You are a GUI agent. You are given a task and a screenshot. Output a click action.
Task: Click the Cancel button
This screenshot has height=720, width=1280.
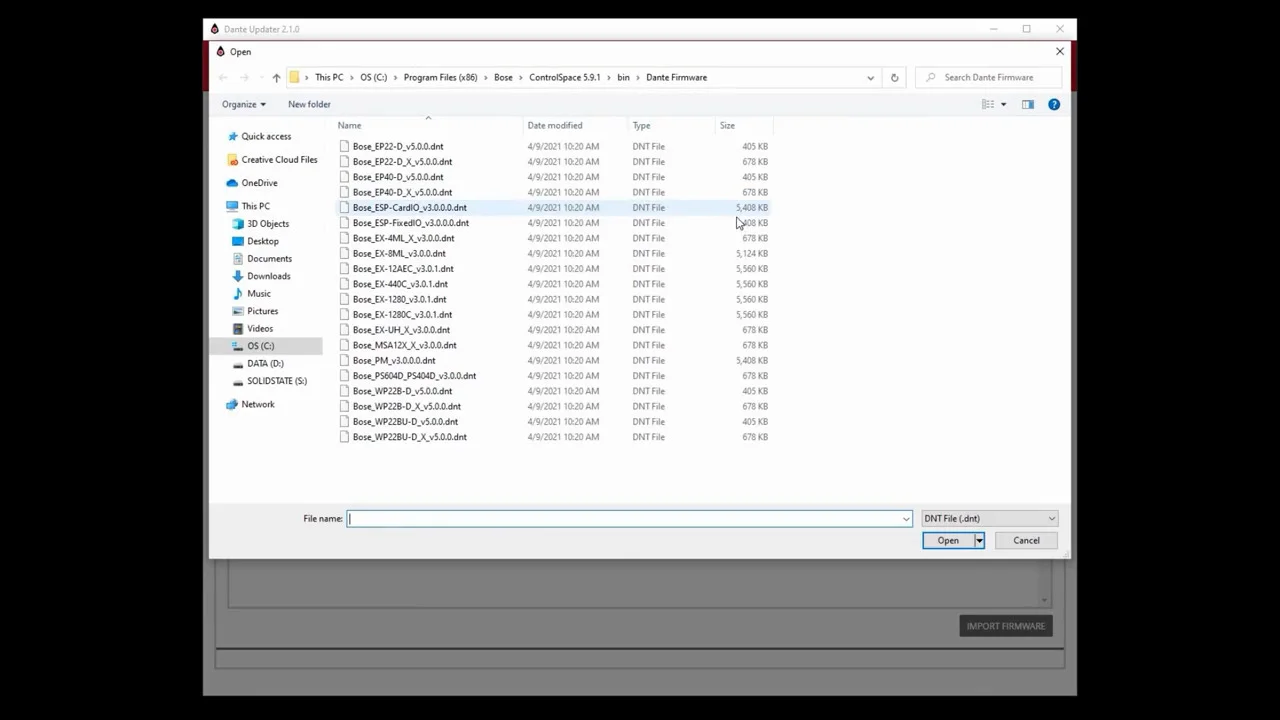[x=1026, y=540]
